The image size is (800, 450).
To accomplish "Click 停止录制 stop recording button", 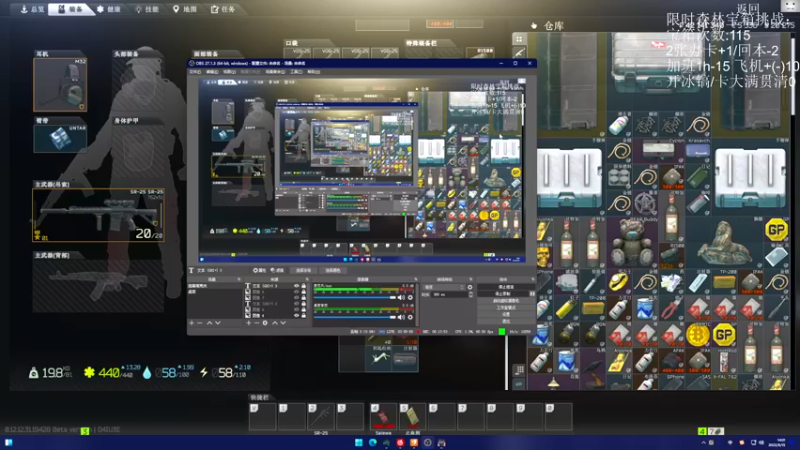I will (503, 294).
